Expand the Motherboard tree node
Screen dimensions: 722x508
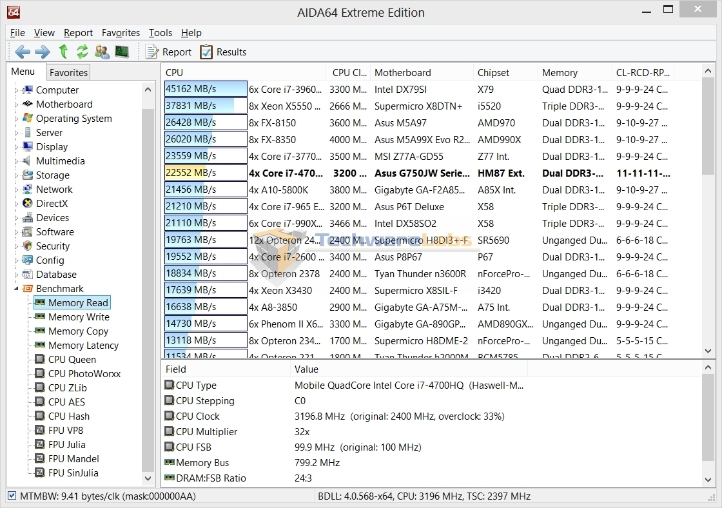coord(16,105)
